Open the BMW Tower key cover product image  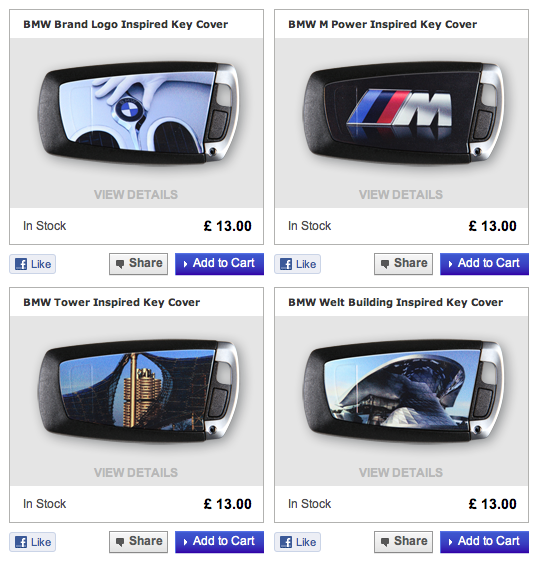[x=138, y=391]
